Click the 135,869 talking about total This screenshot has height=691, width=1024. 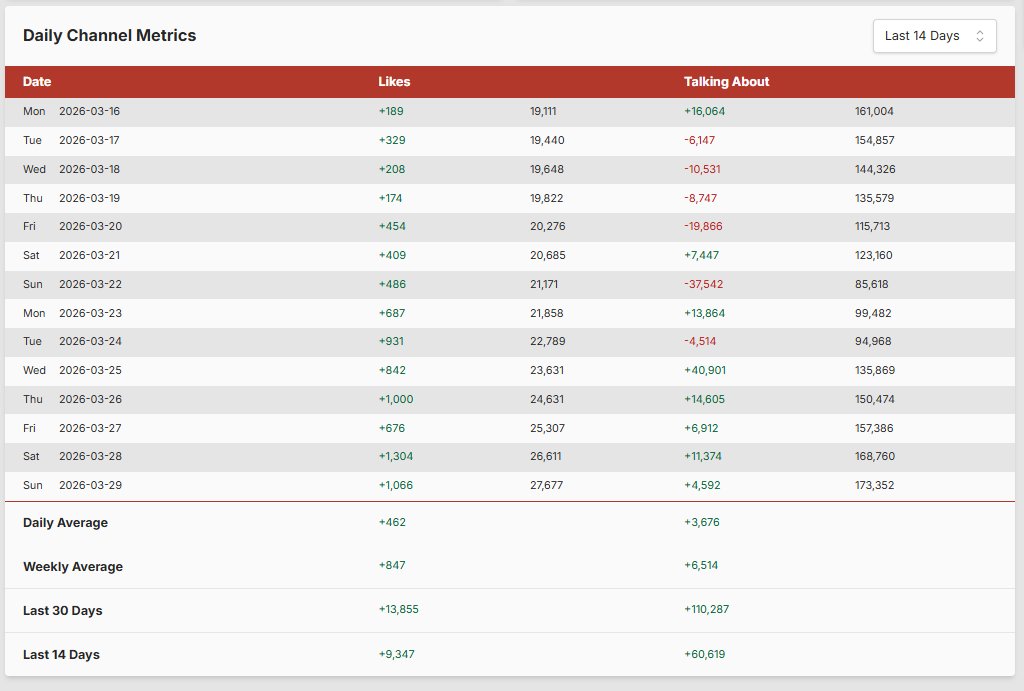tap(875, 370)
